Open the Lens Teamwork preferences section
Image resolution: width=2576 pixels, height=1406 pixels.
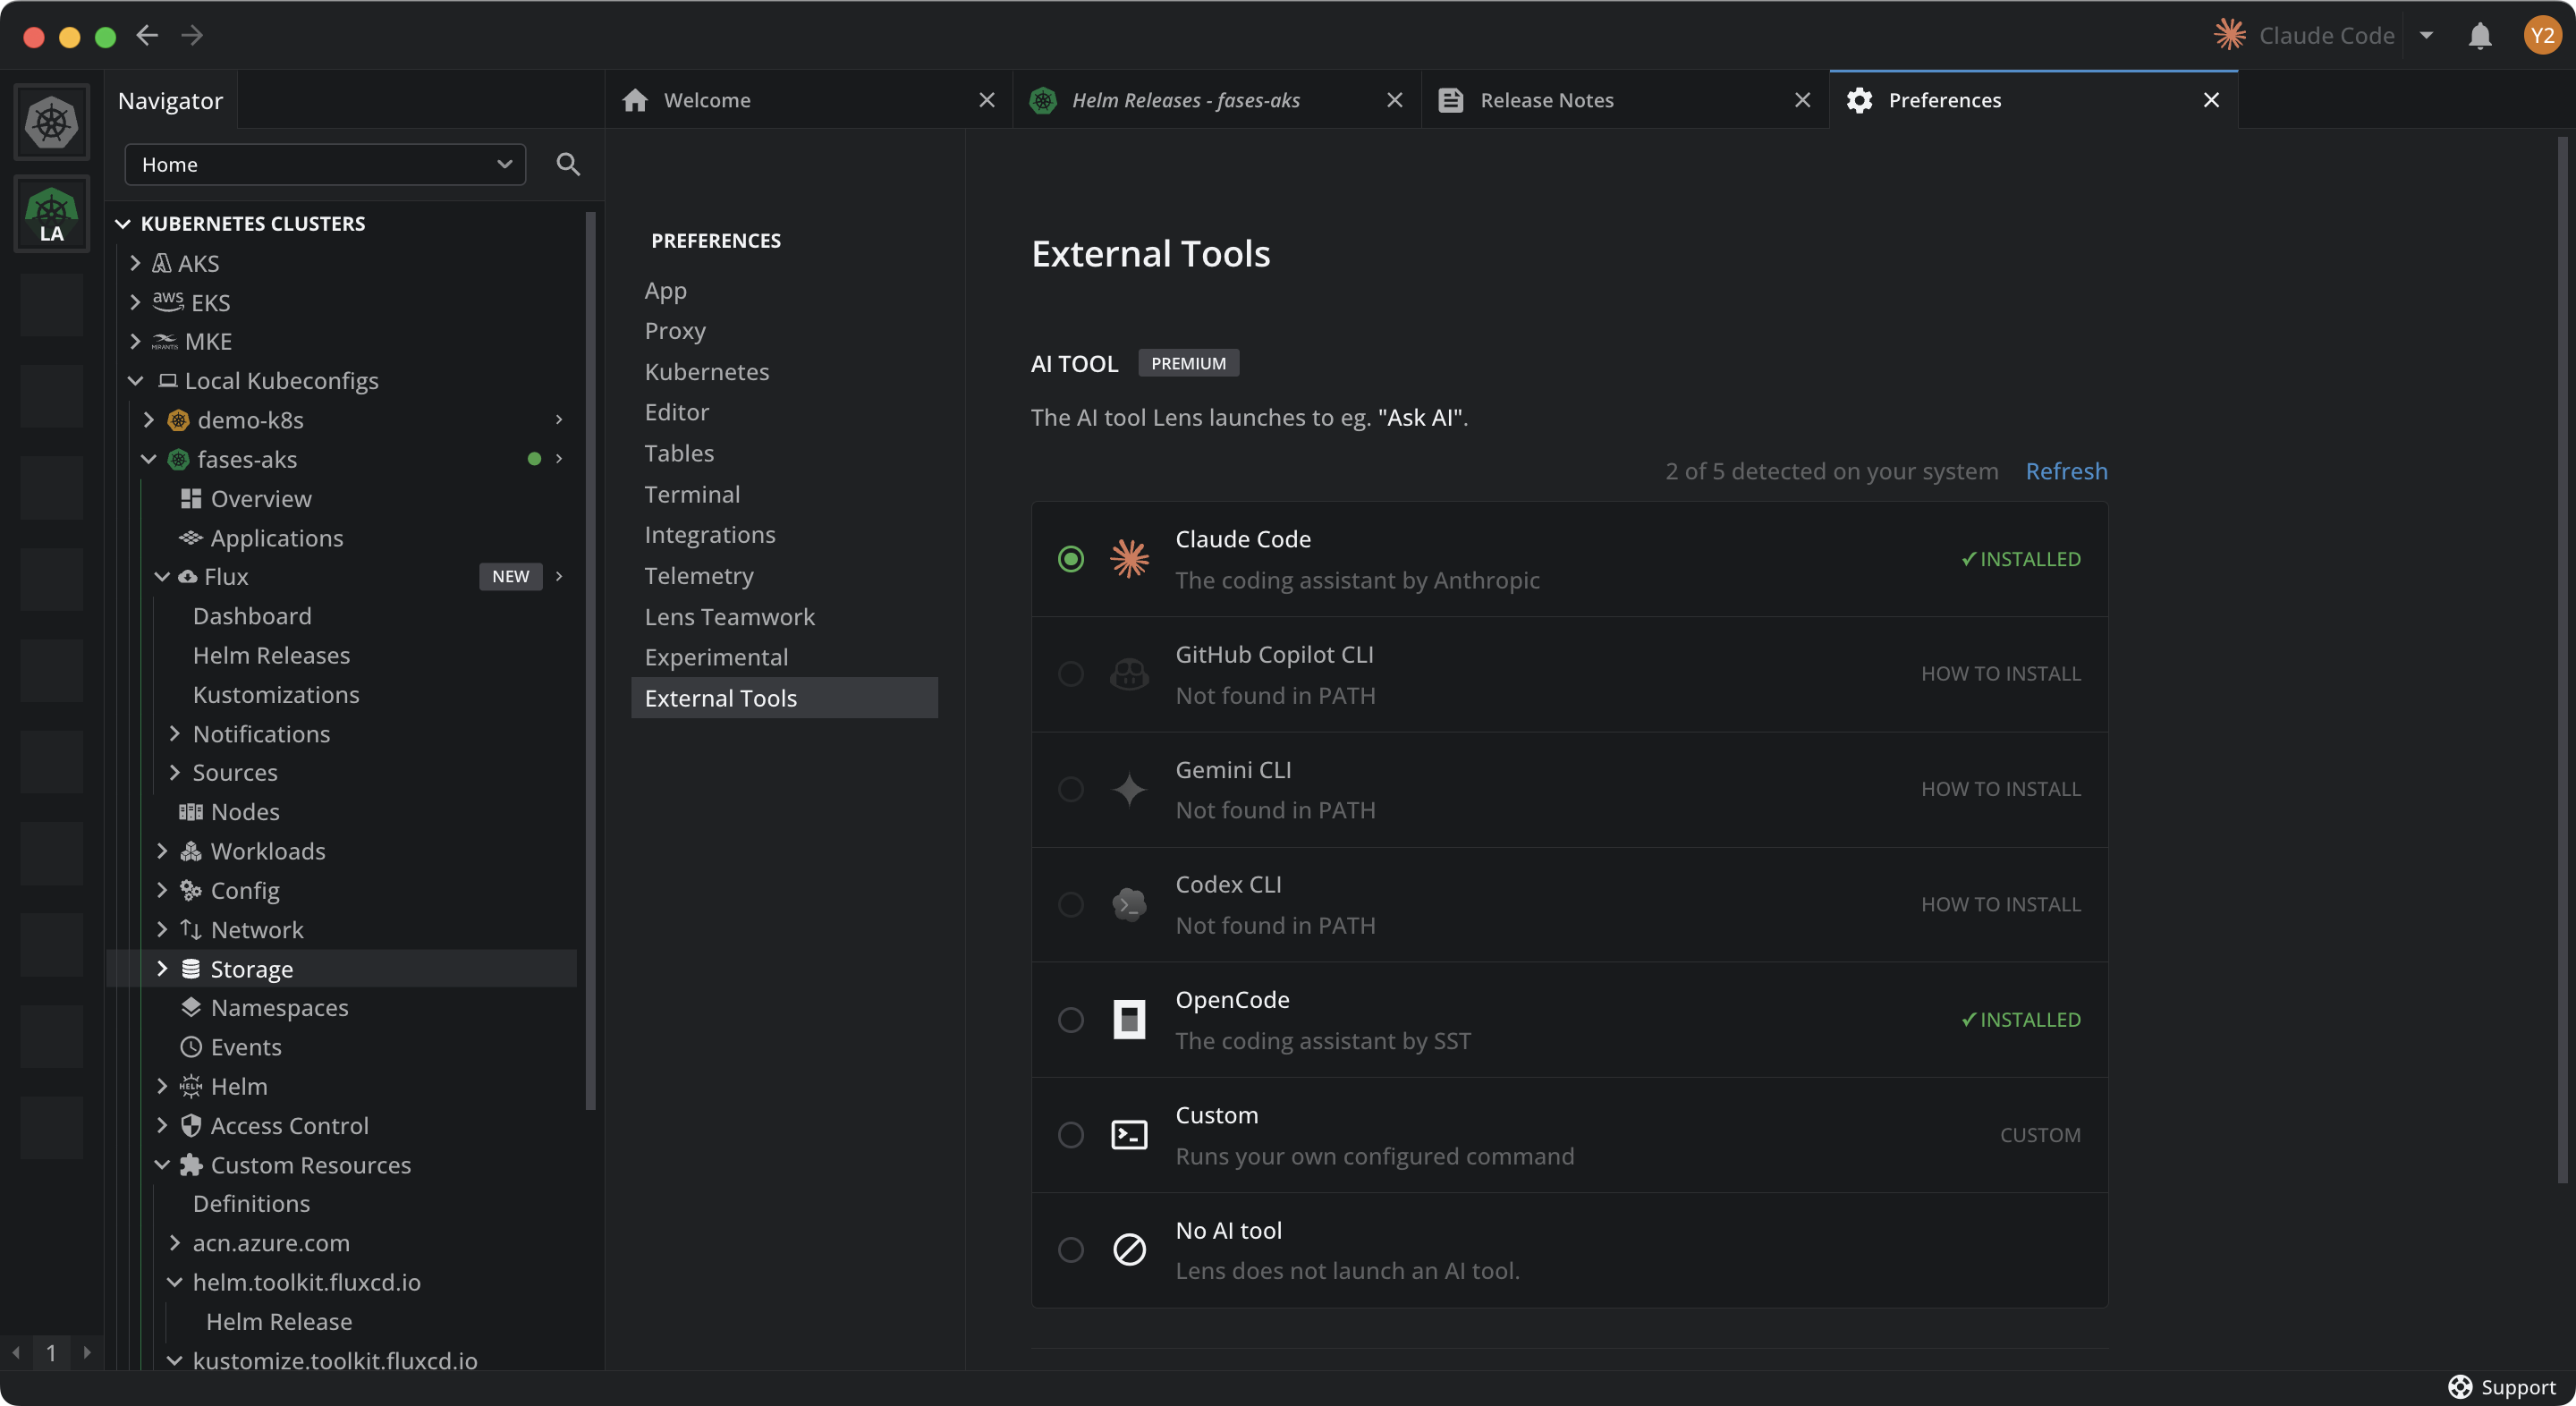point(729,616)
